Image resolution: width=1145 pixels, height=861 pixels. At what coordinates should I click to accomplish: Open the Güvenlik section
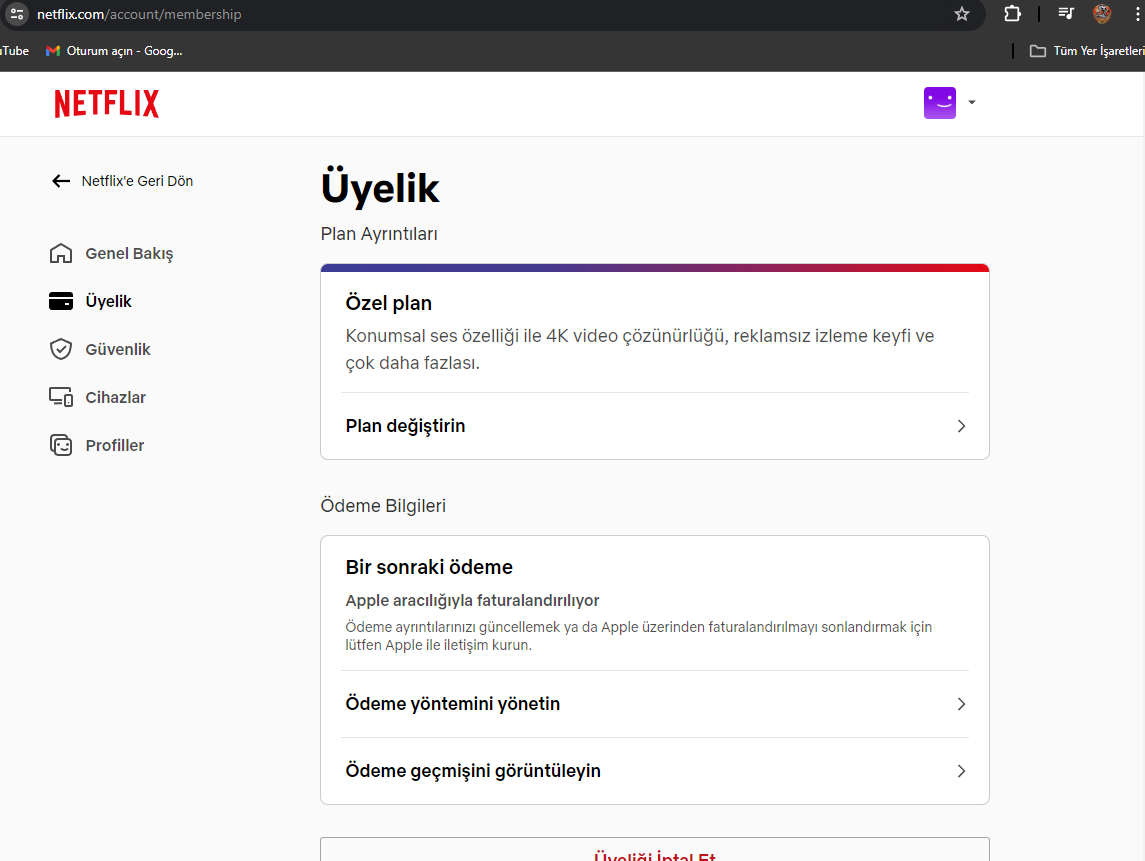(x=118, y=349)
